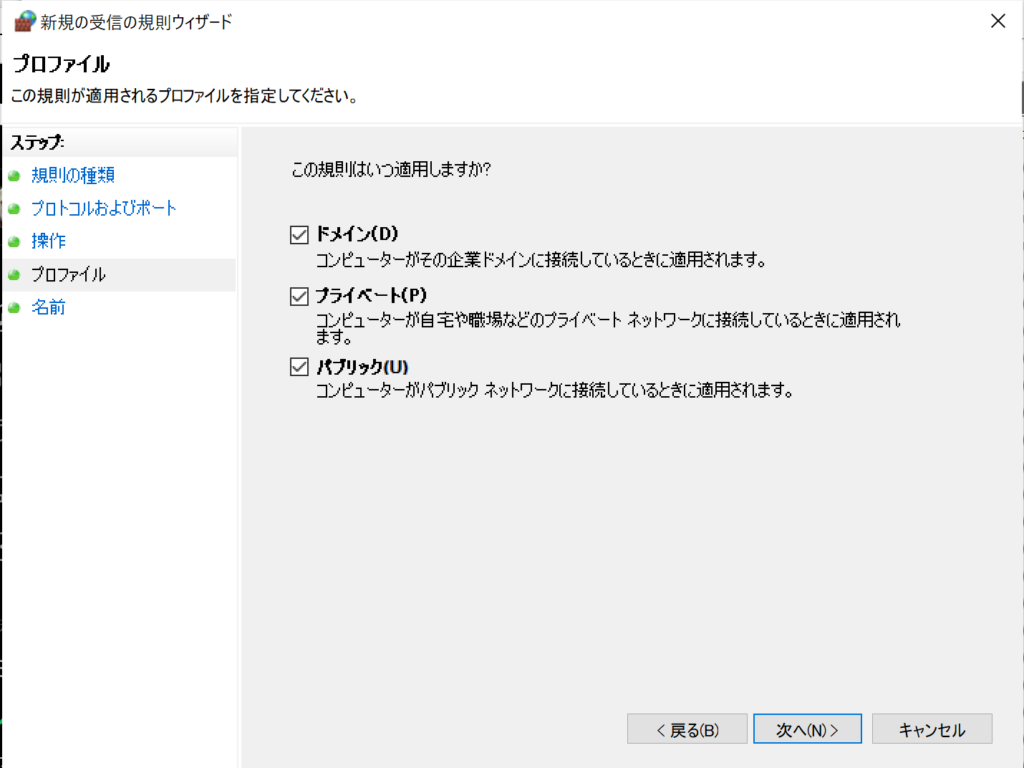Open the プロトコルおよびポート step
The height and width of the screenshot is (768, 1024).
(104, 209)
